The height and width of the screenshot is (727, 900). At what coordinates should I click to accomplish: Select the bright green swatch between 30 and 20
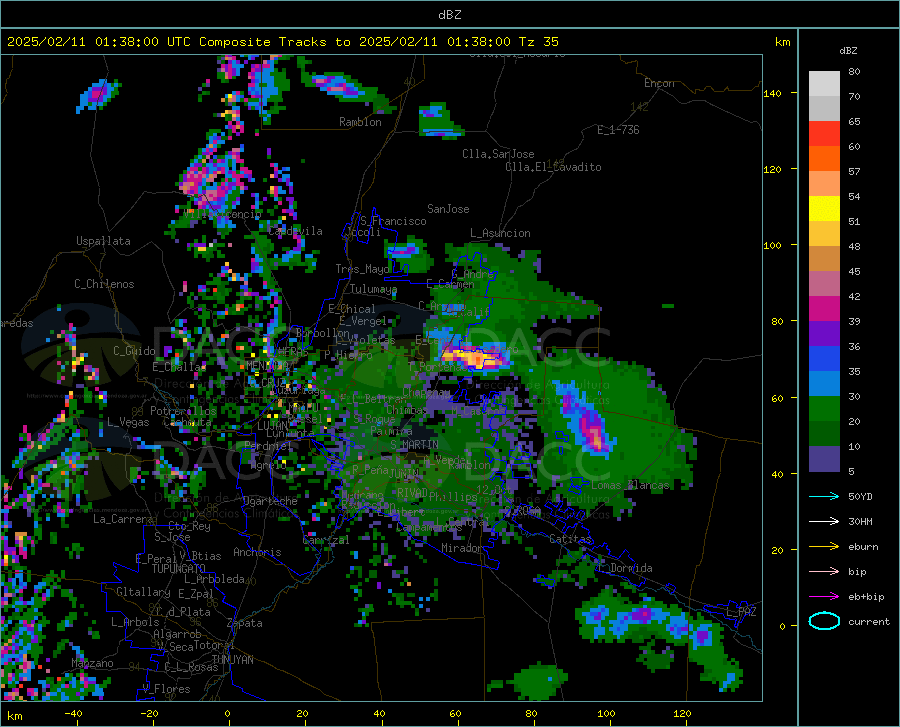[824, 409]
